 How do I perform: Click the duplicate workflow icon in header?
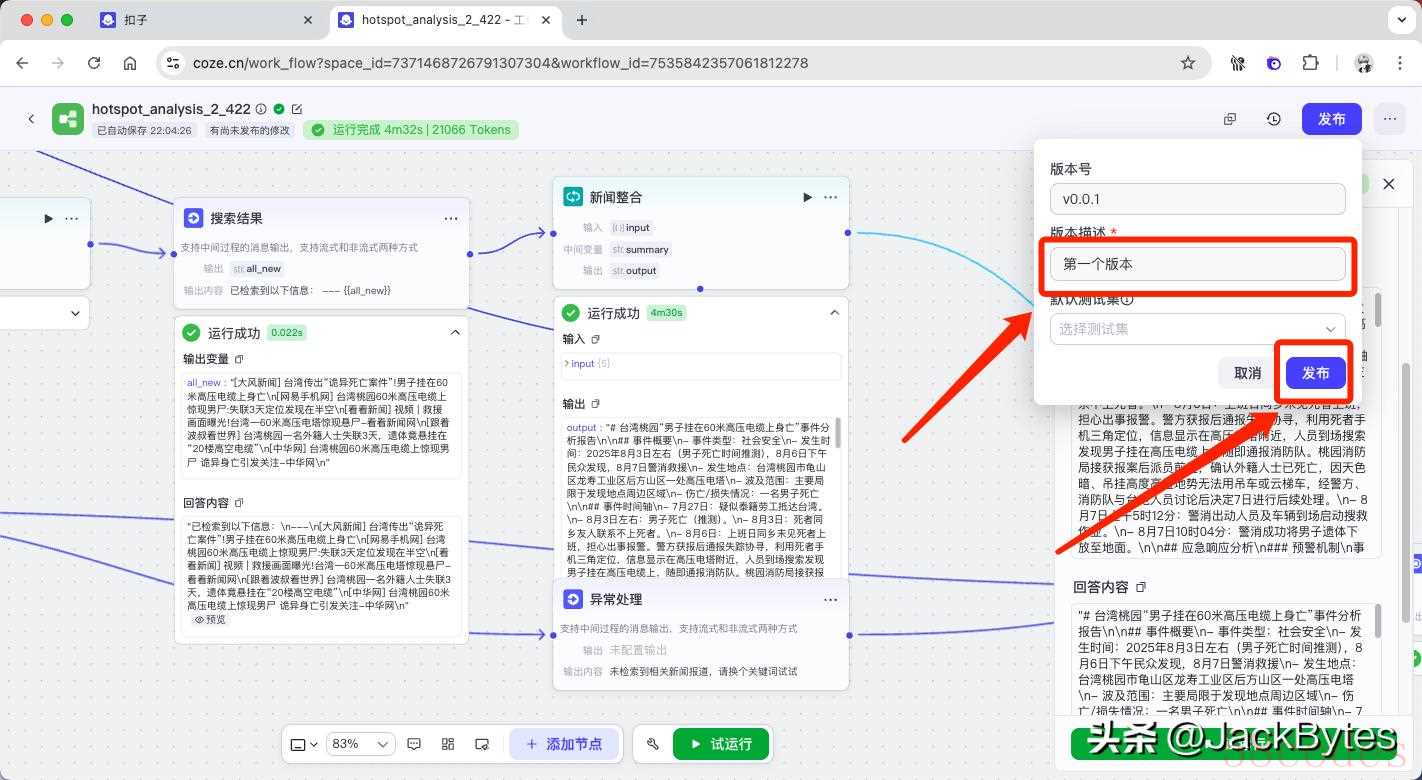tap(1230, 119)
